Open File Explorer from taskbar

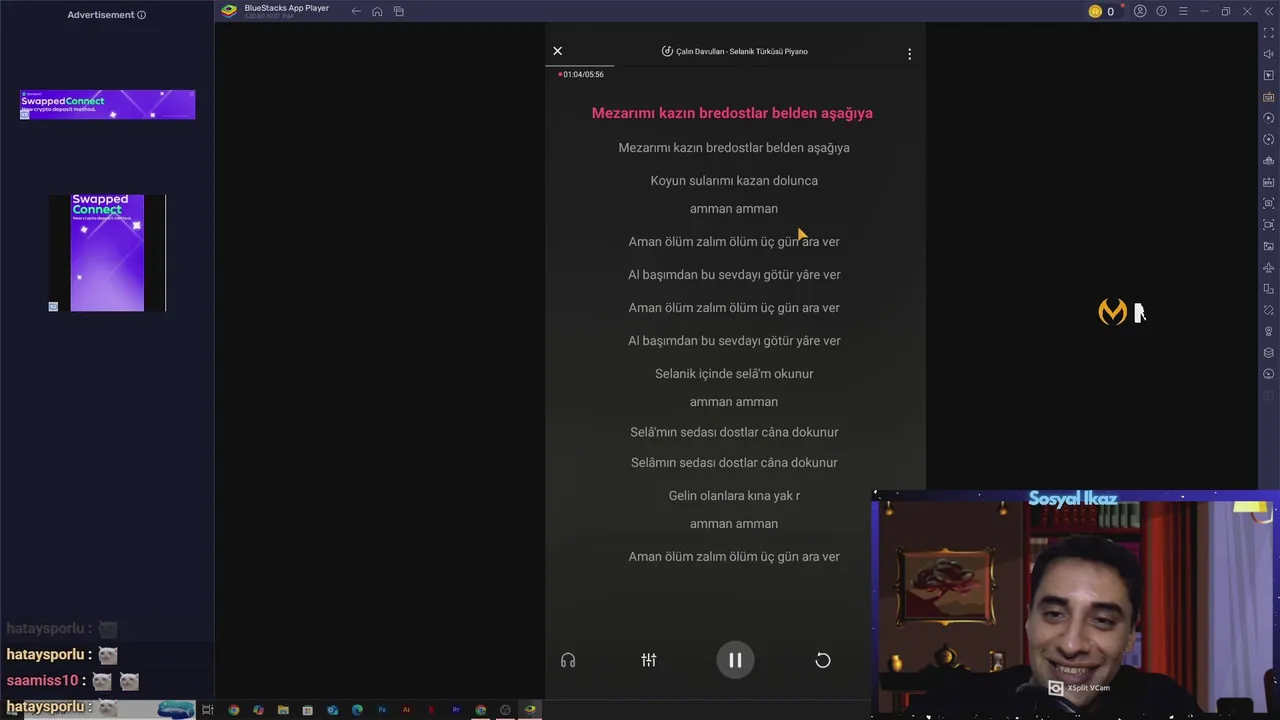click(x=283, y=710)
